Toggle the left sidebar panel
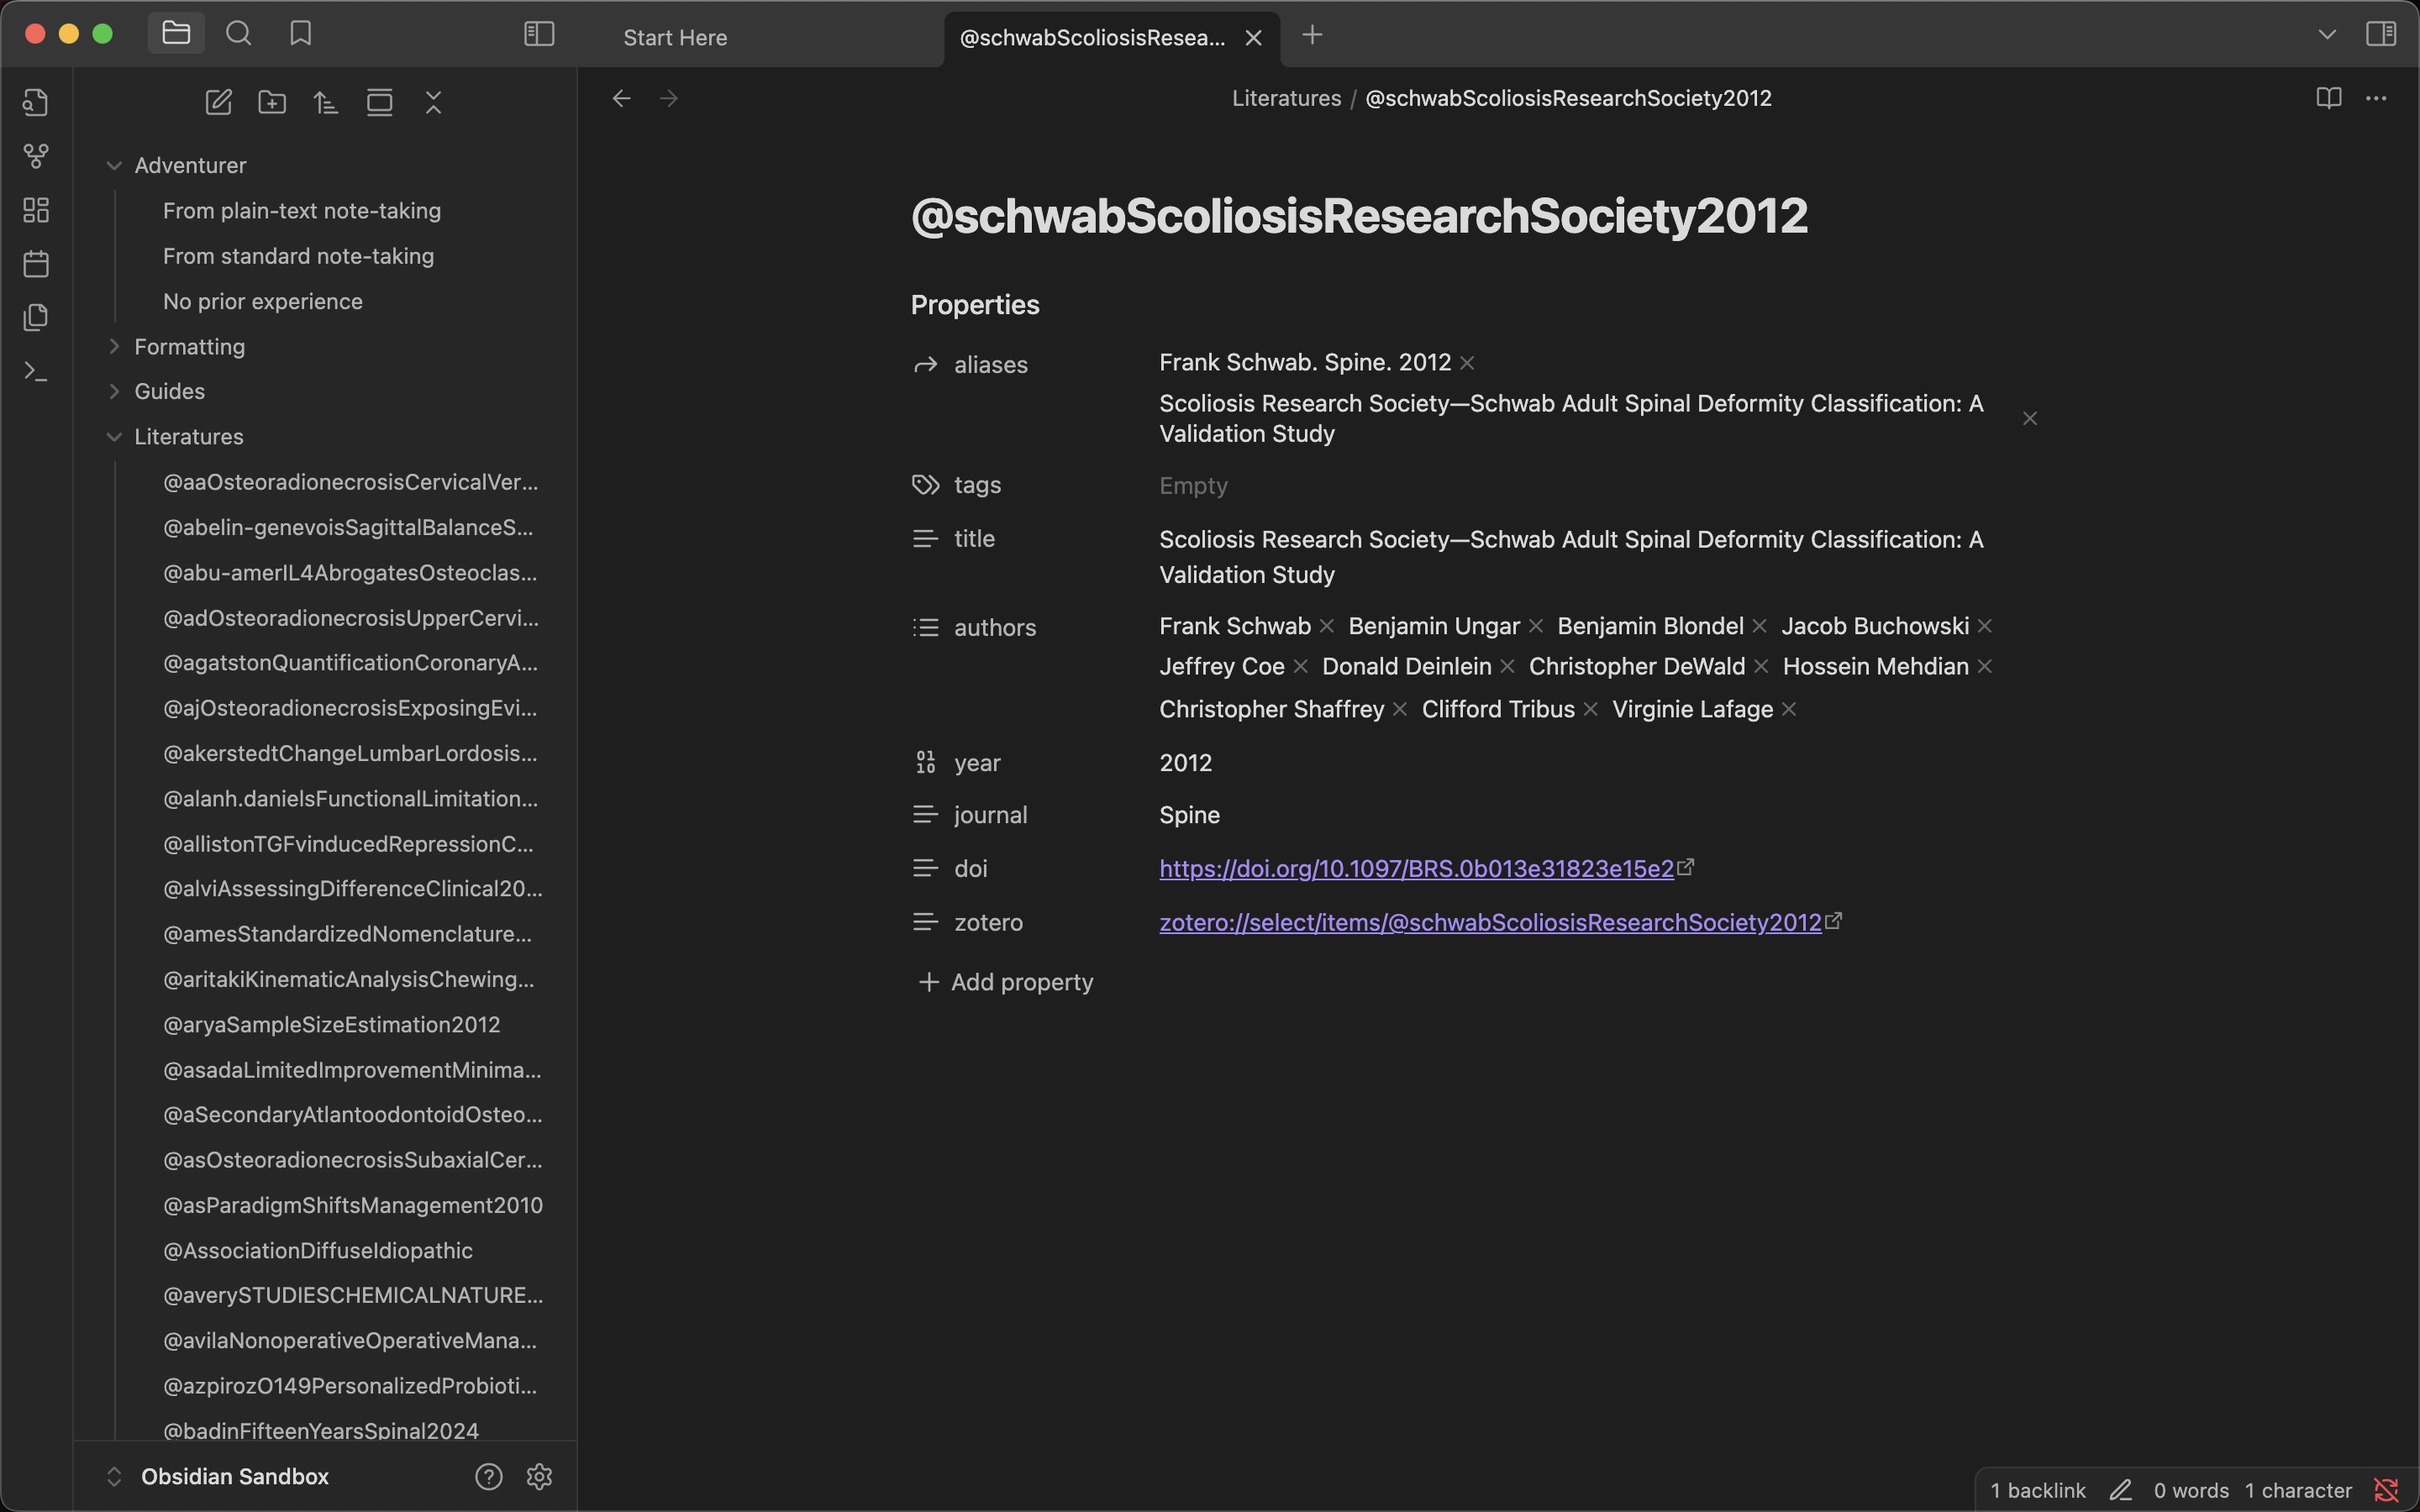 (x=539, y=34)
